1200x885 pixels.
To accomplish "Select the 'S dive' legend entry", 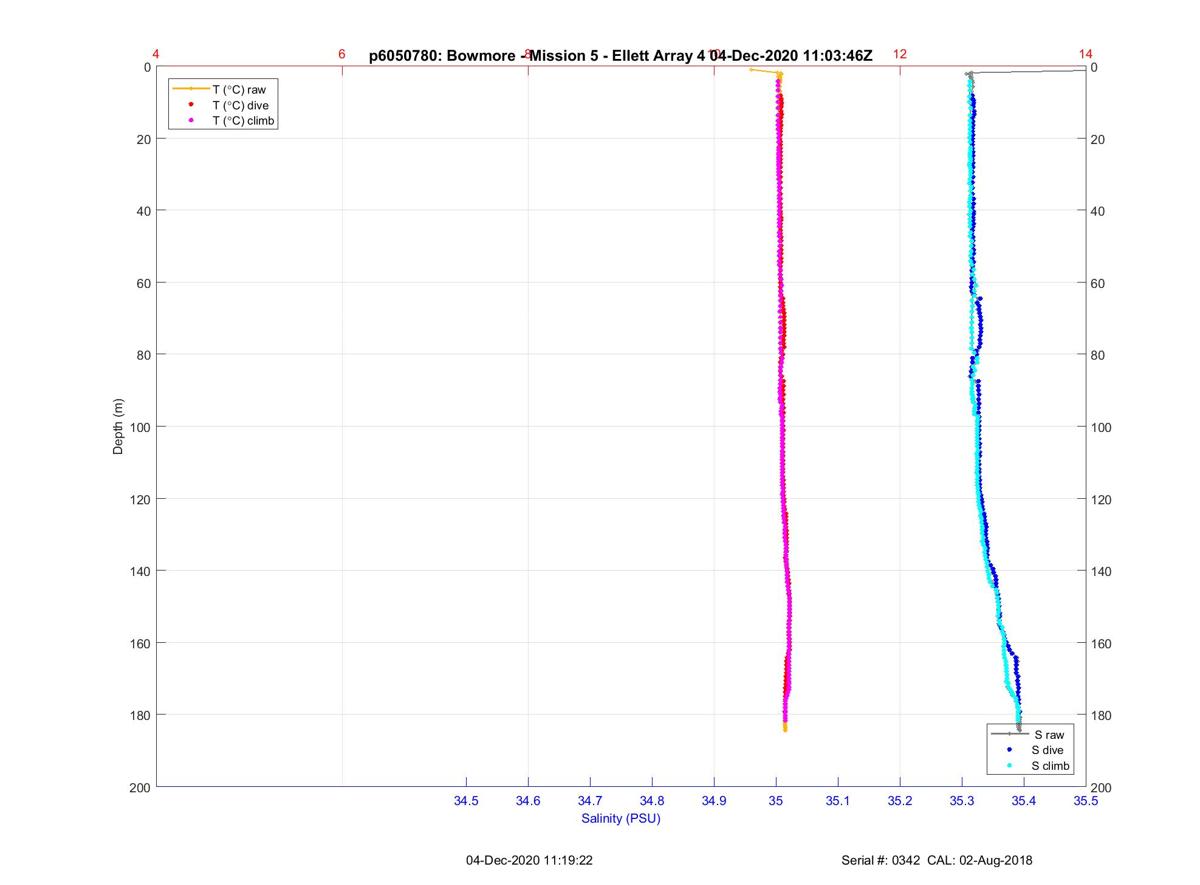I will pos(1034,750).
